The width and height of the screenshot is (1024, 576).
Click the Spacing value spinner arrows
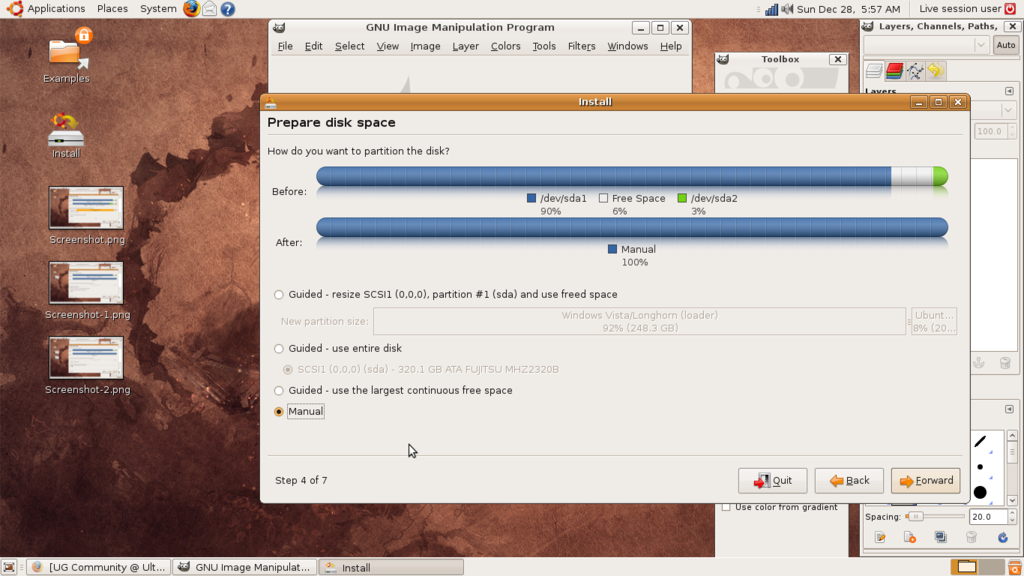point(1012,517)
